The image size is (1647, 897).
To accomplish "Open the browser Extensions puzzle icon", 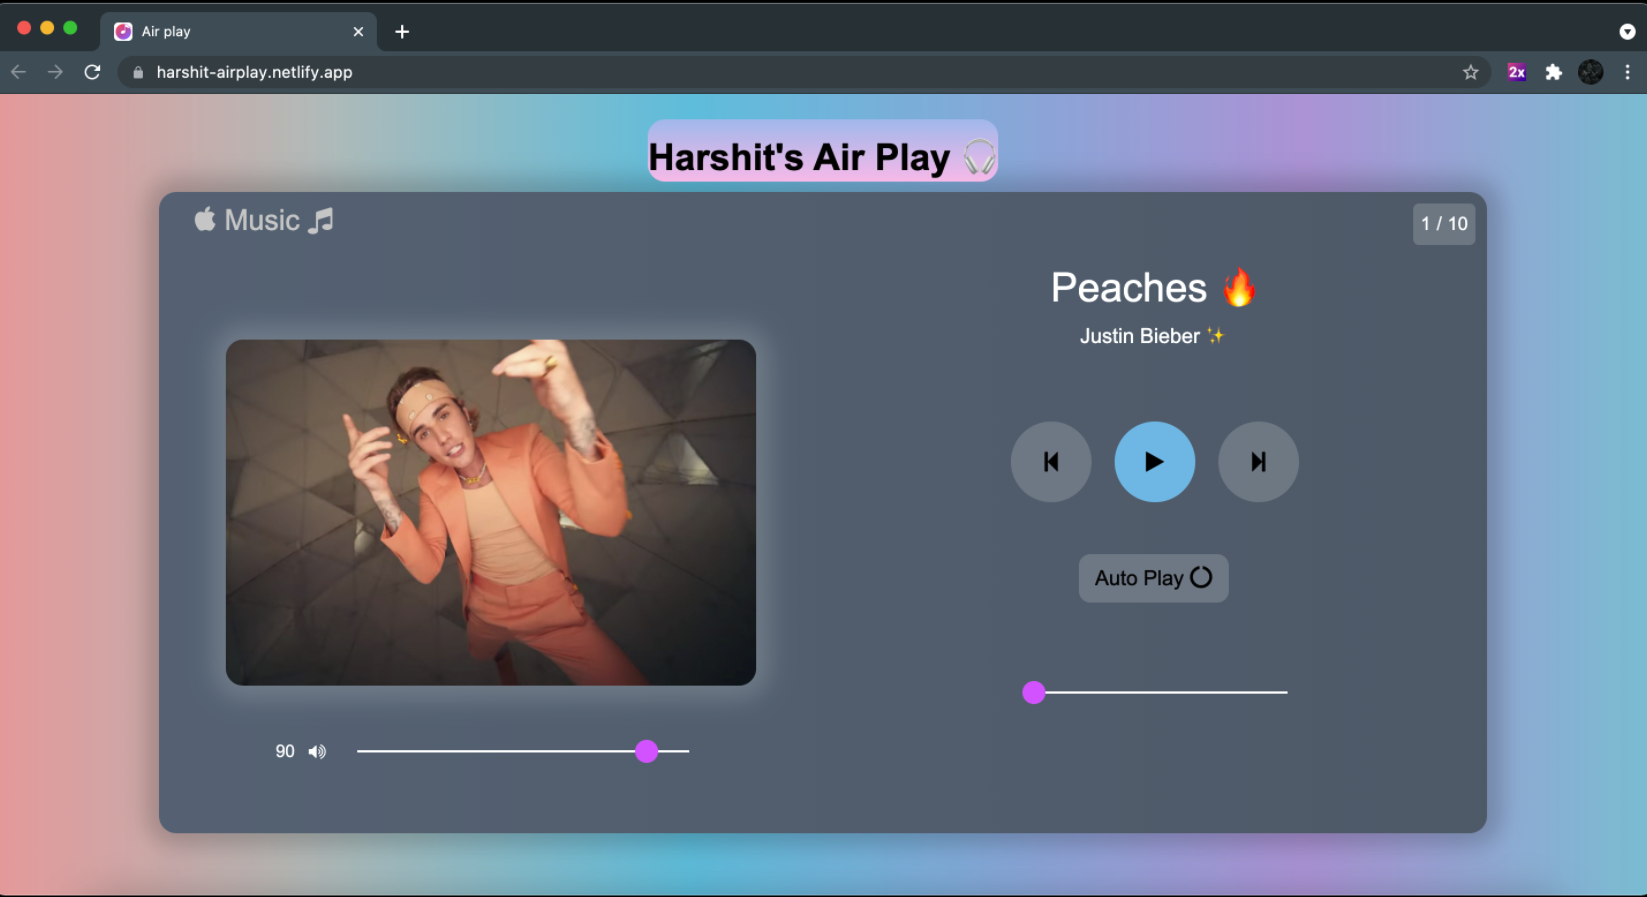I will pos(1553,72).
